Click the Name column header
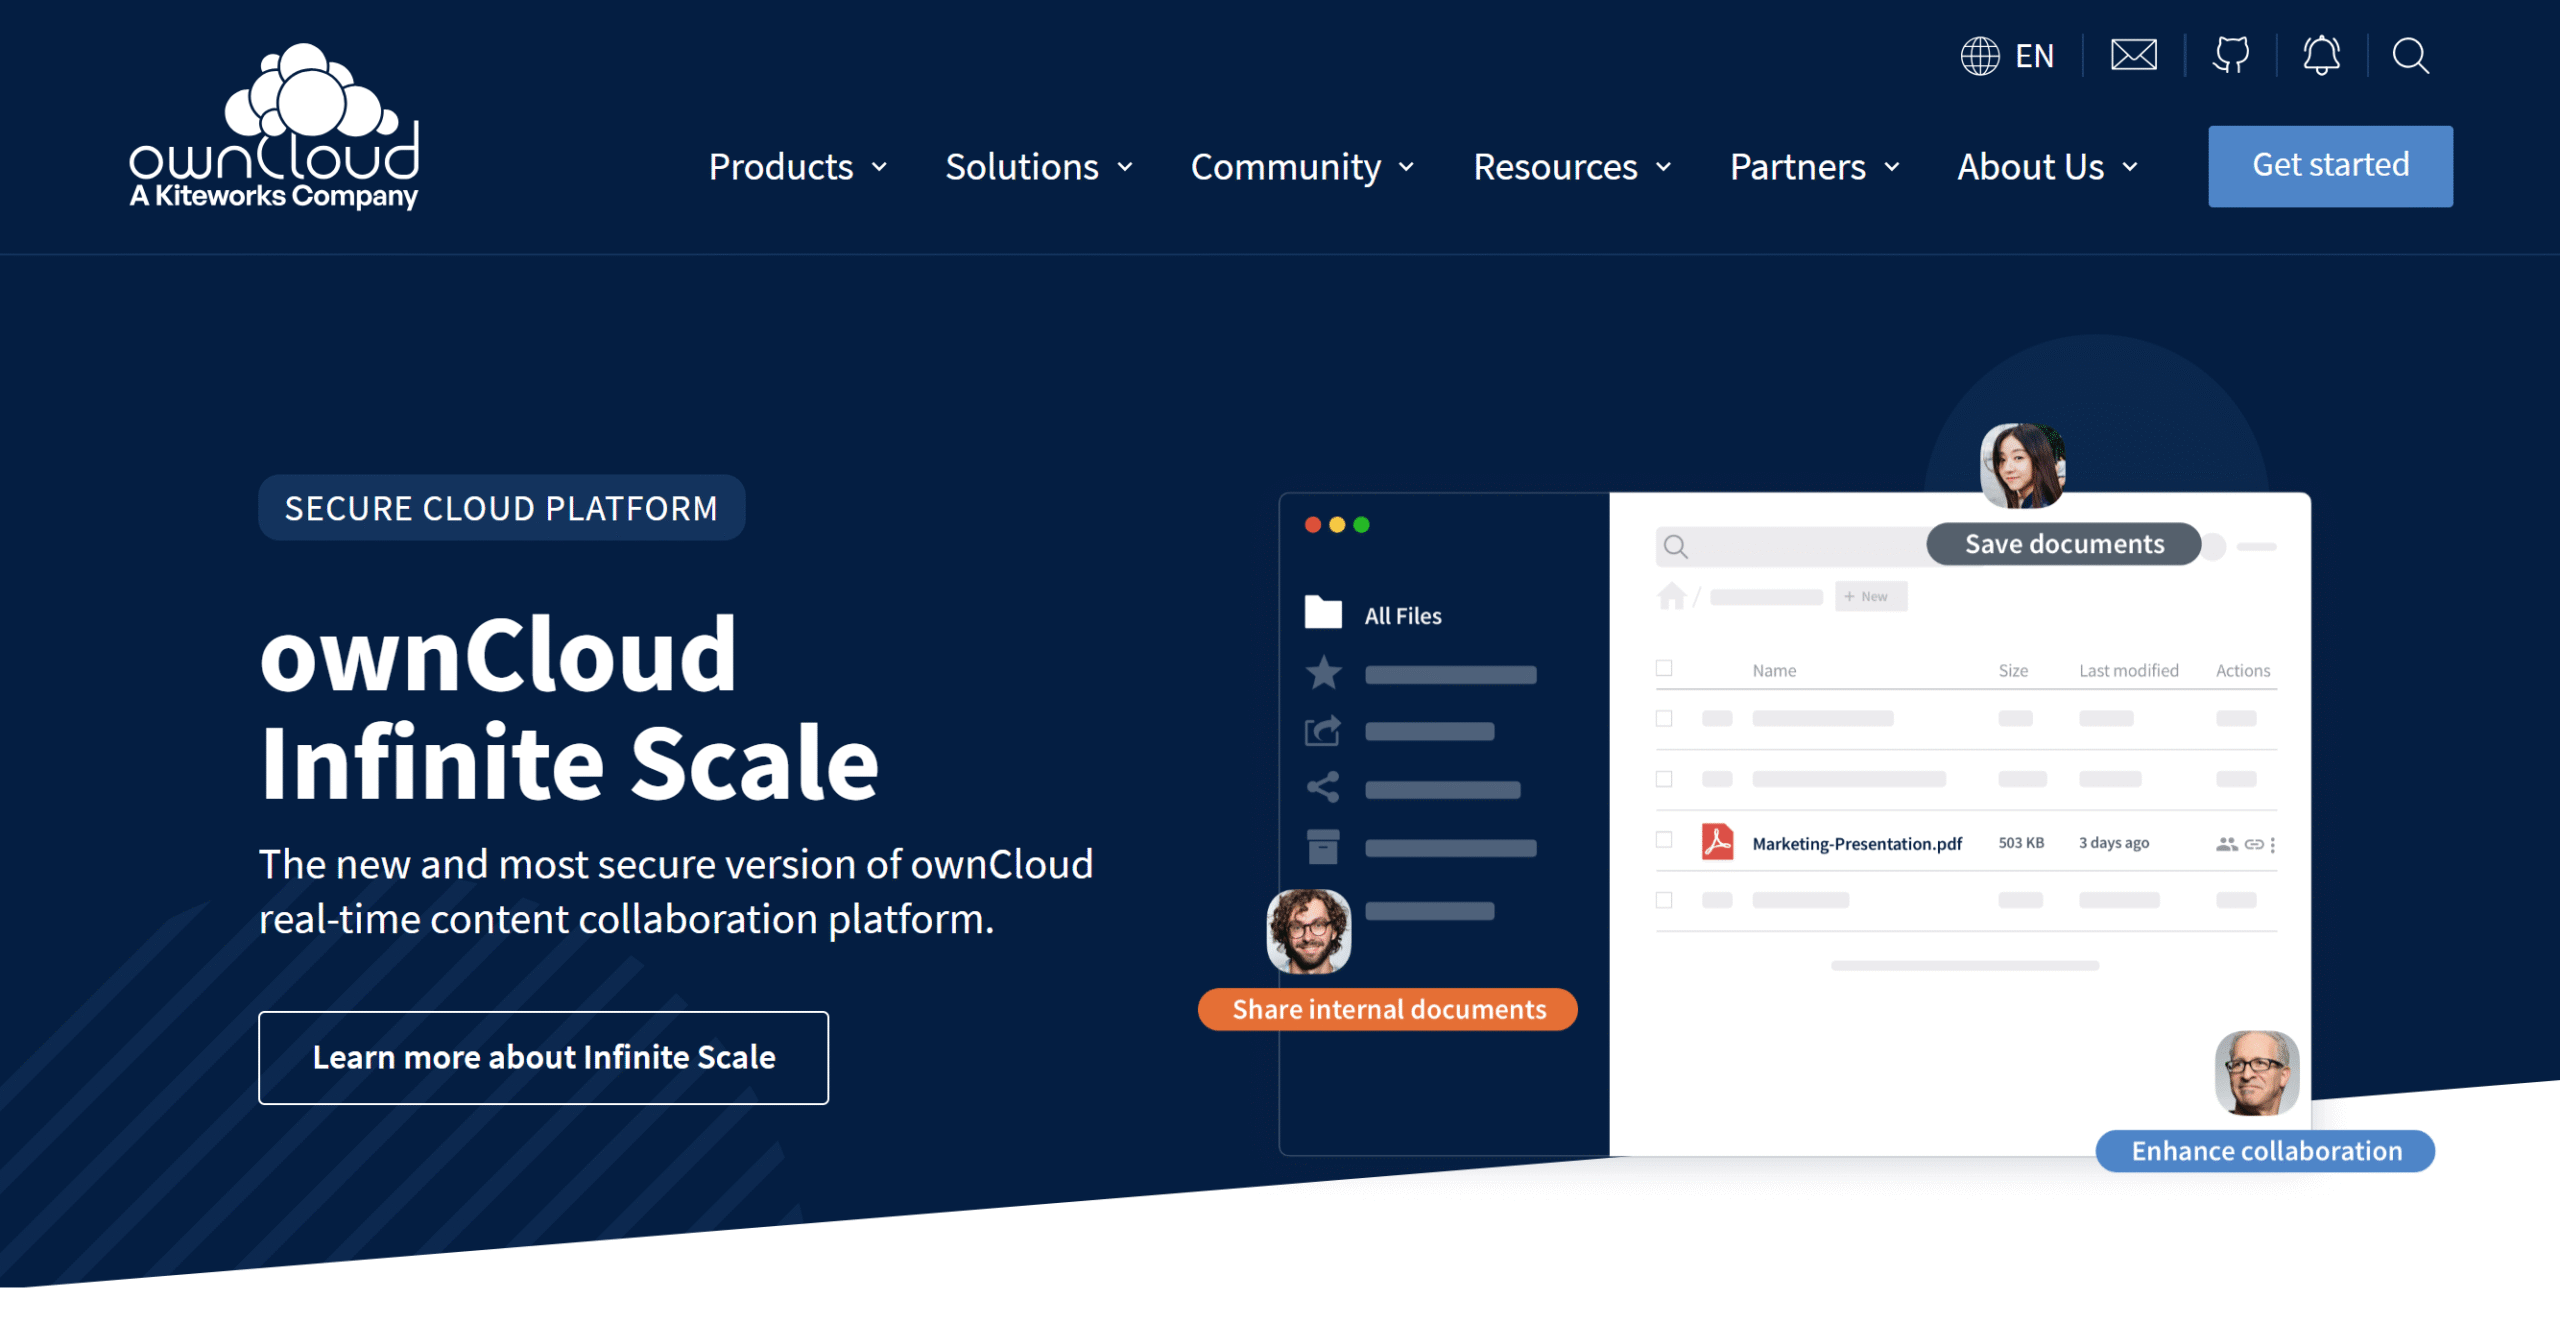 click(1774, 671)
